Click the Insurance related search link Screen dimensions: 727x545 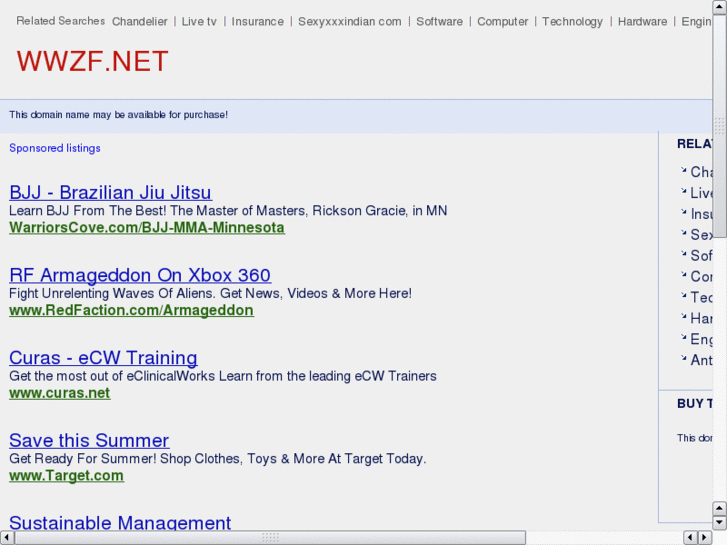click(x=257, y=22)
